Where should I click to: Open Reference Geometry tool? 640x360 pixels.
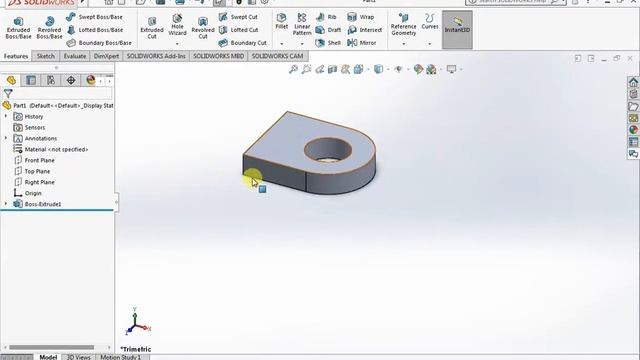[x=403, y=24]
